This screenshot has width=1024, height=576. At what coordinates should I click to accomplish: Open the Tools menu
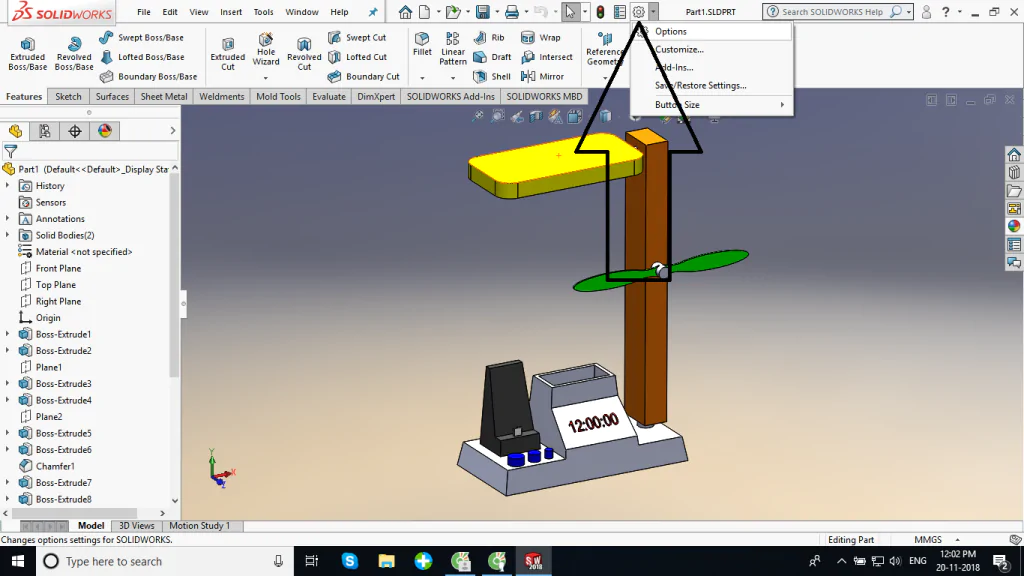tap(263, 12)
